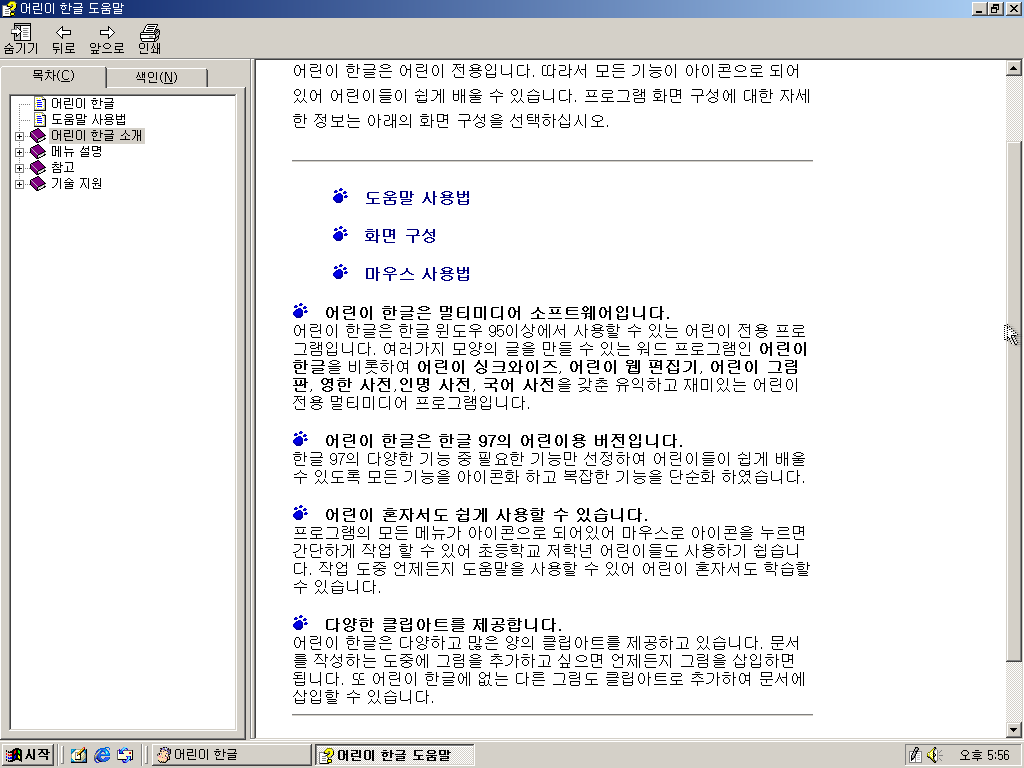The height and width of the screenshot is (768, 1024).
Task: Switch to the 목차(C) tab
Action: (x=54, y=76)
